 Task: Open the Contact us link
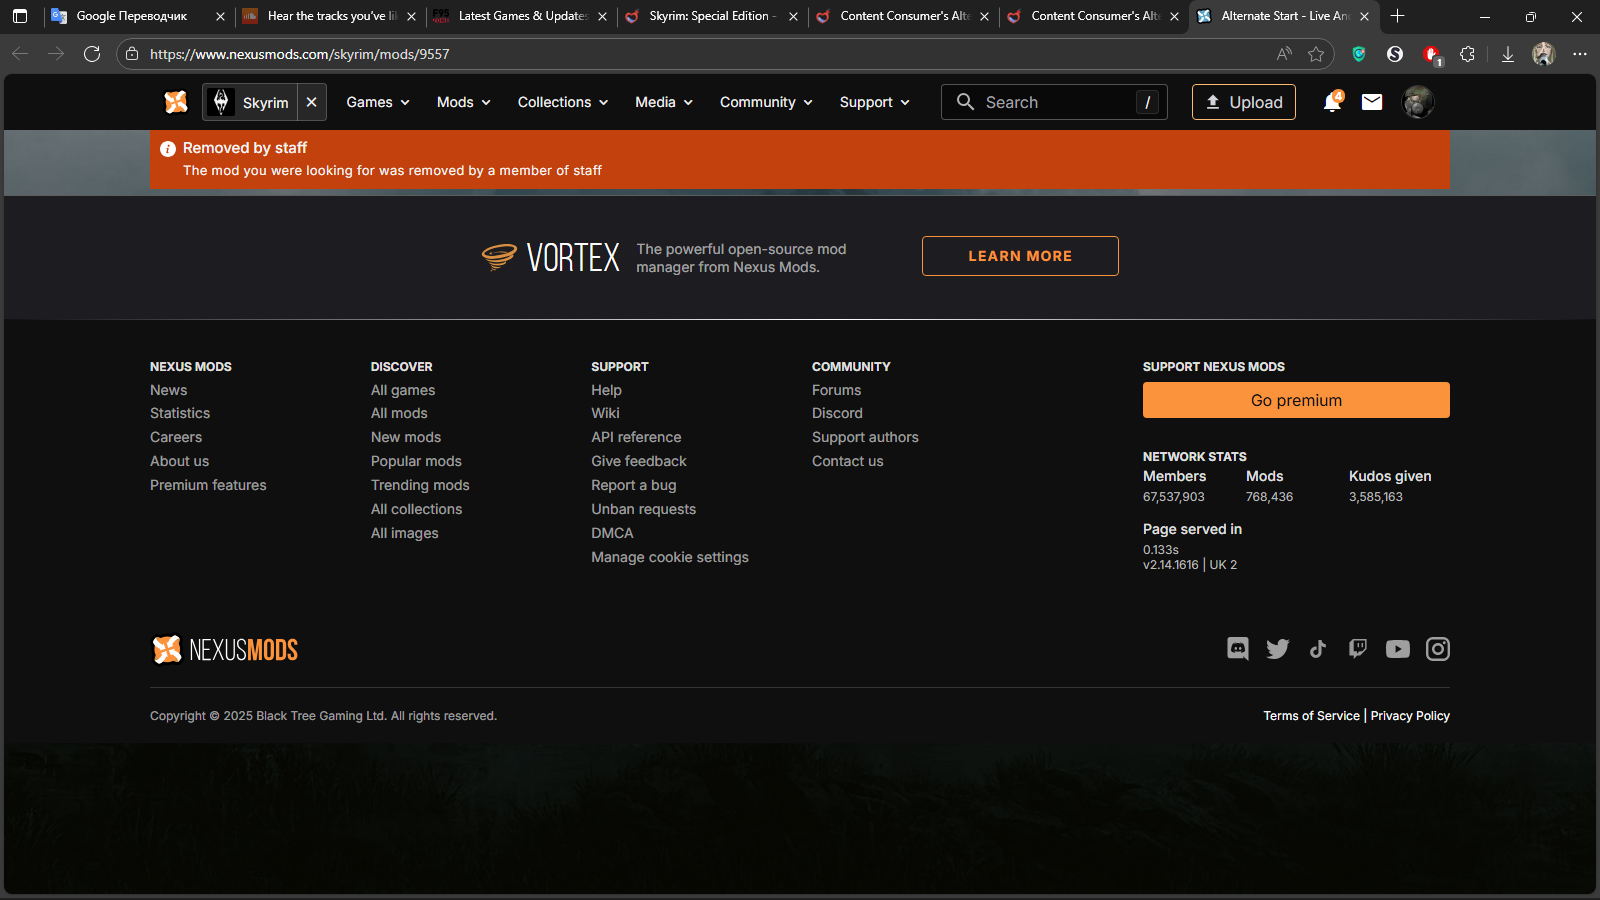[848, 461]
